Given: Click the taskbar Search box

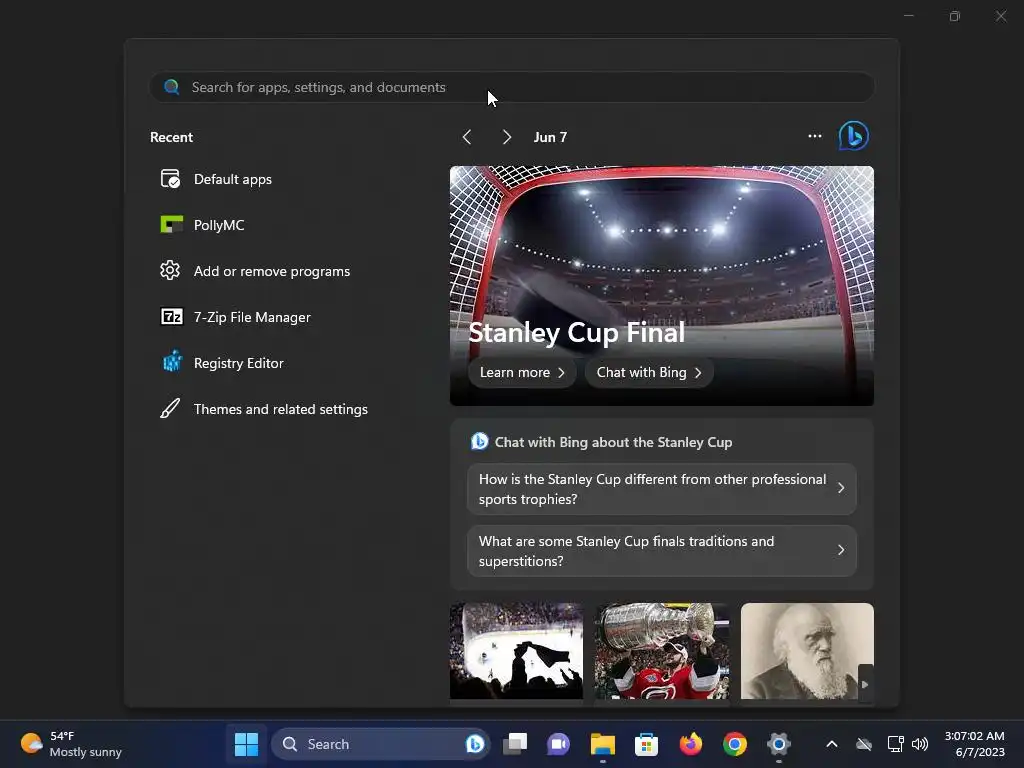Looking at the screenshot, I should 380,744.
